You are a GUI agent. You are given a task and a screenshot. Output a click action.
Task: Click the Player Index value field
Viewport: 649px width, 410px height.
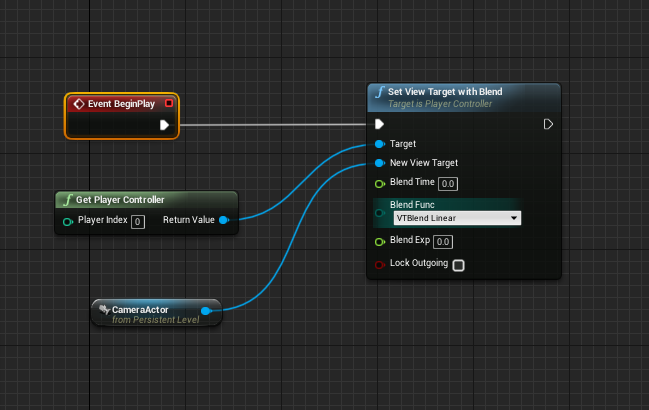(x=138, y=221)
